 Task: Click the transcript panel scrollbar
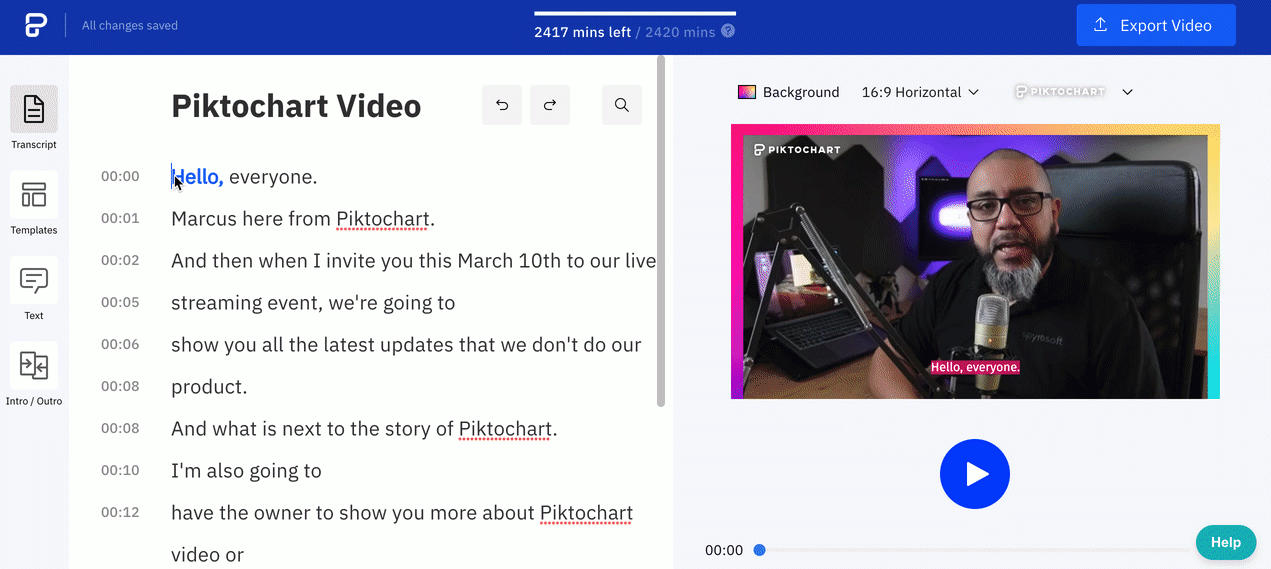[660, 231]
